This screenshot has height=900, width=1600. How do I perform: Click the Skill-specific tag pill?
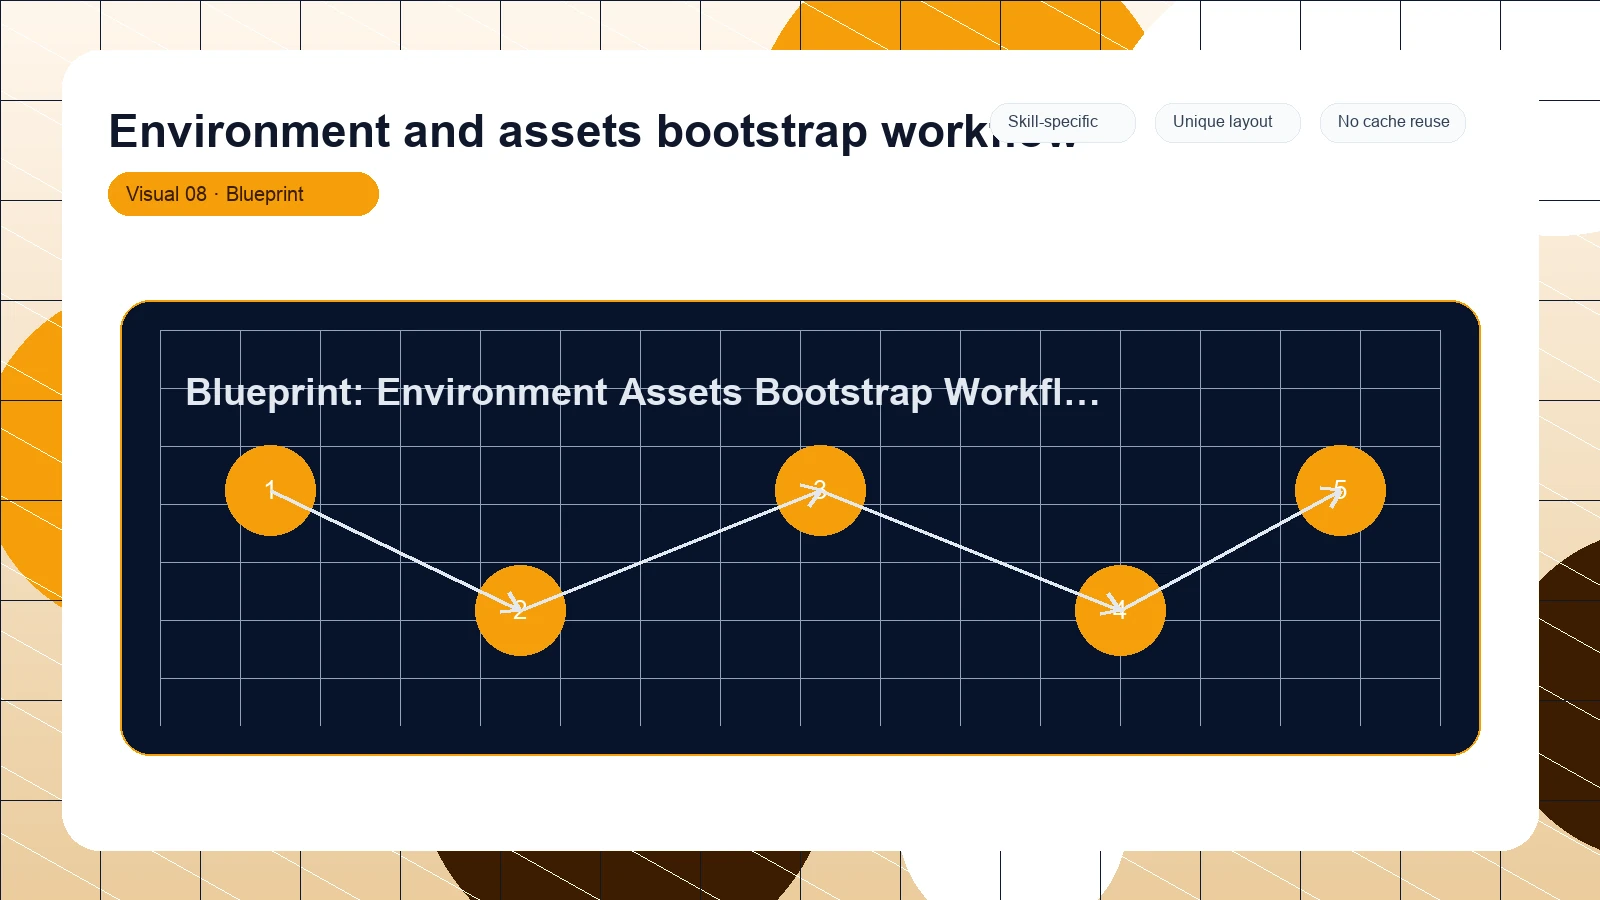[1062, 122]
